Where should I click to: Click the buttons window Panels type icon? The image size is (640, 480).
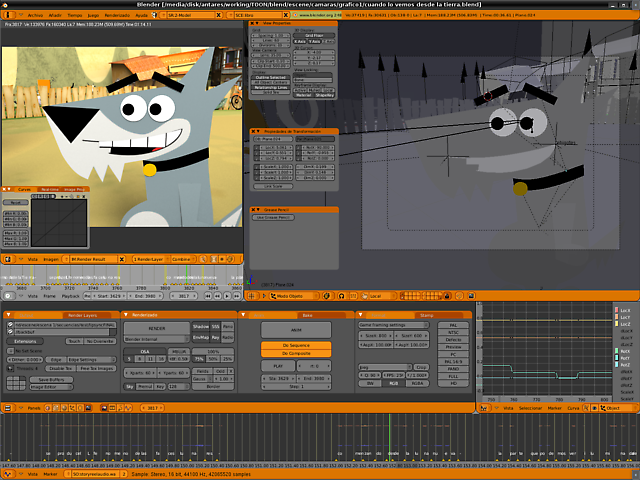pos(8,408)
